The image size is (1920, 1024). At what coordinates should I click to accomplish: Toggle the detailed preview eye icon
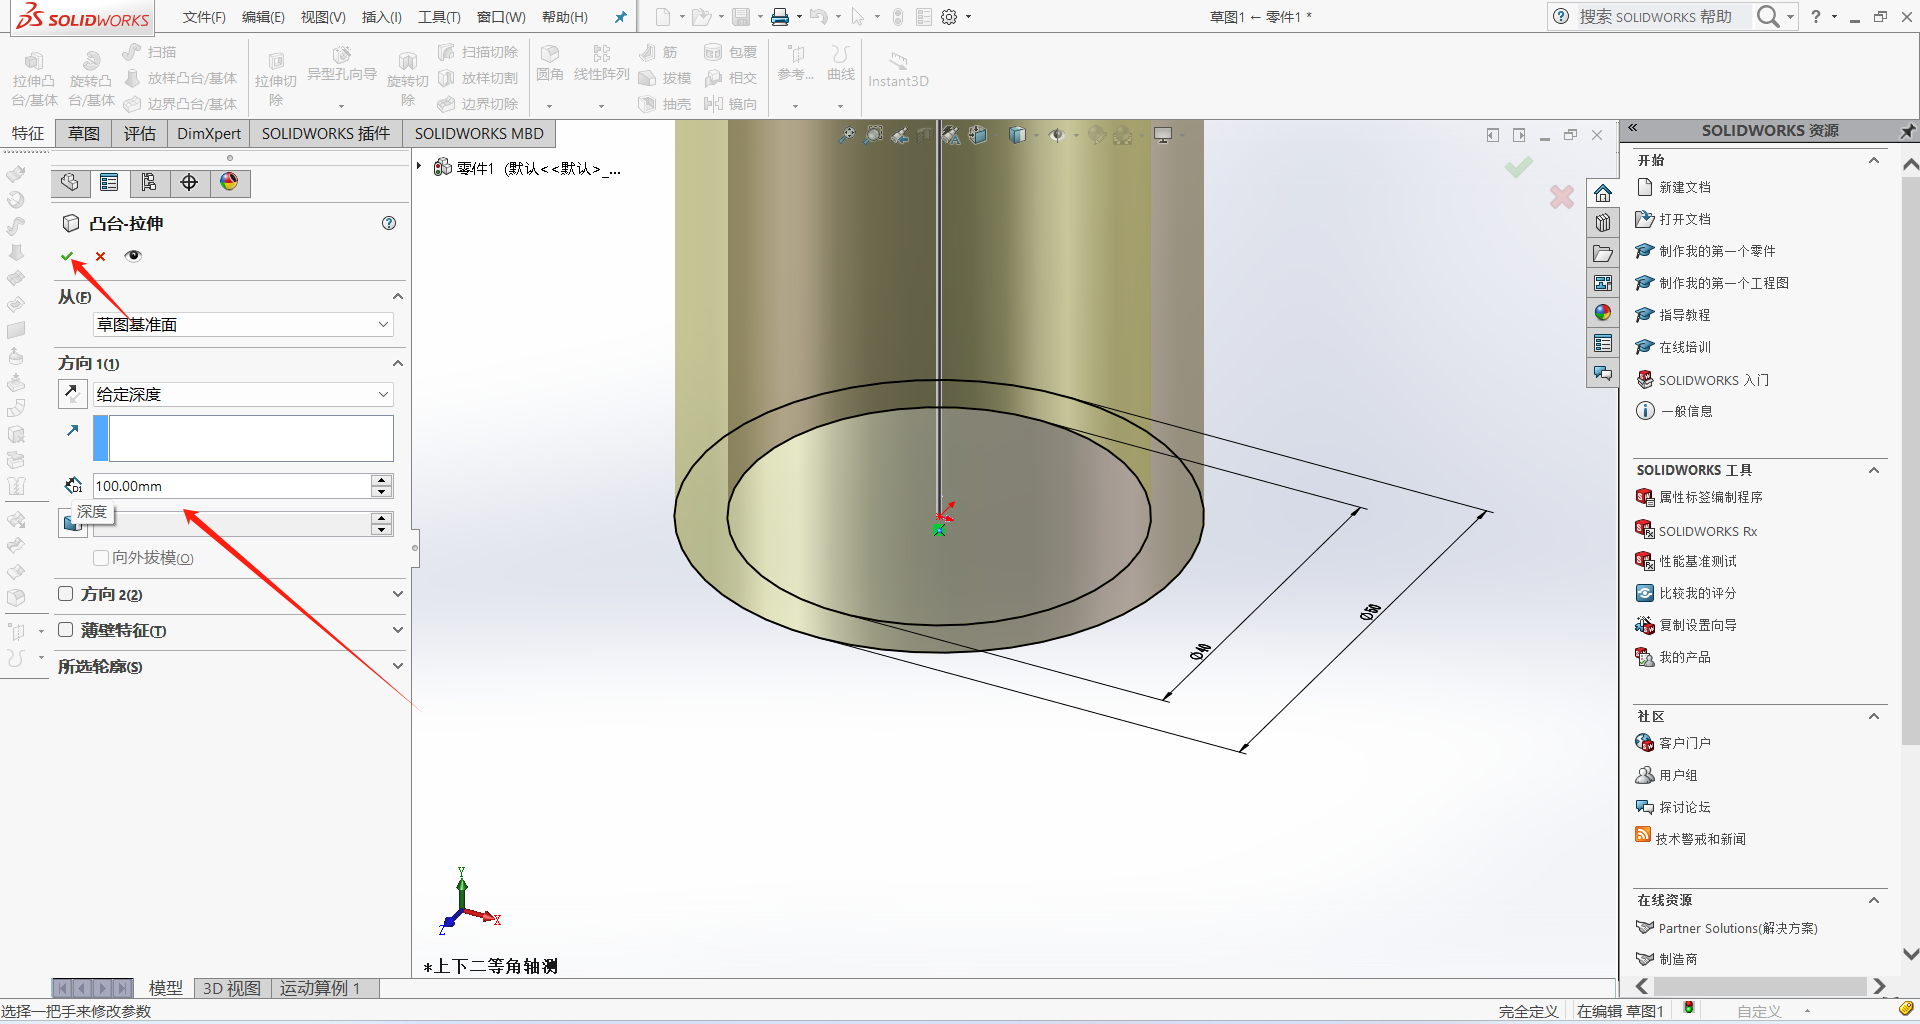tap(133, 256)
